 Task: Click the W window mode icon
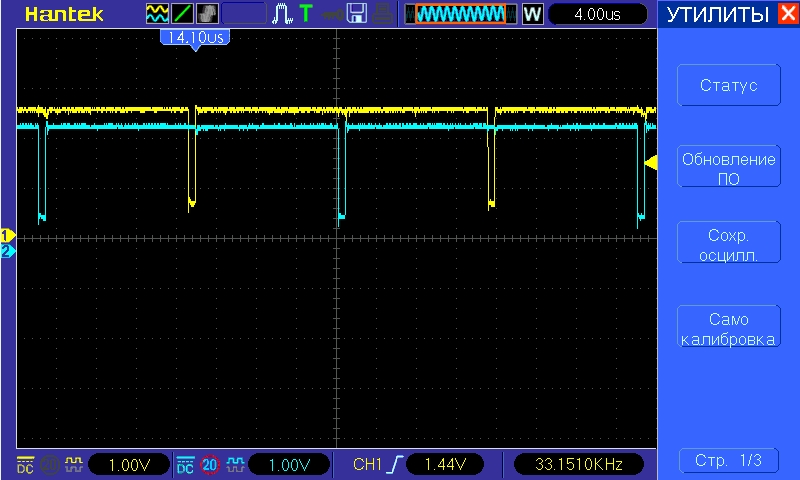point(532,14)
